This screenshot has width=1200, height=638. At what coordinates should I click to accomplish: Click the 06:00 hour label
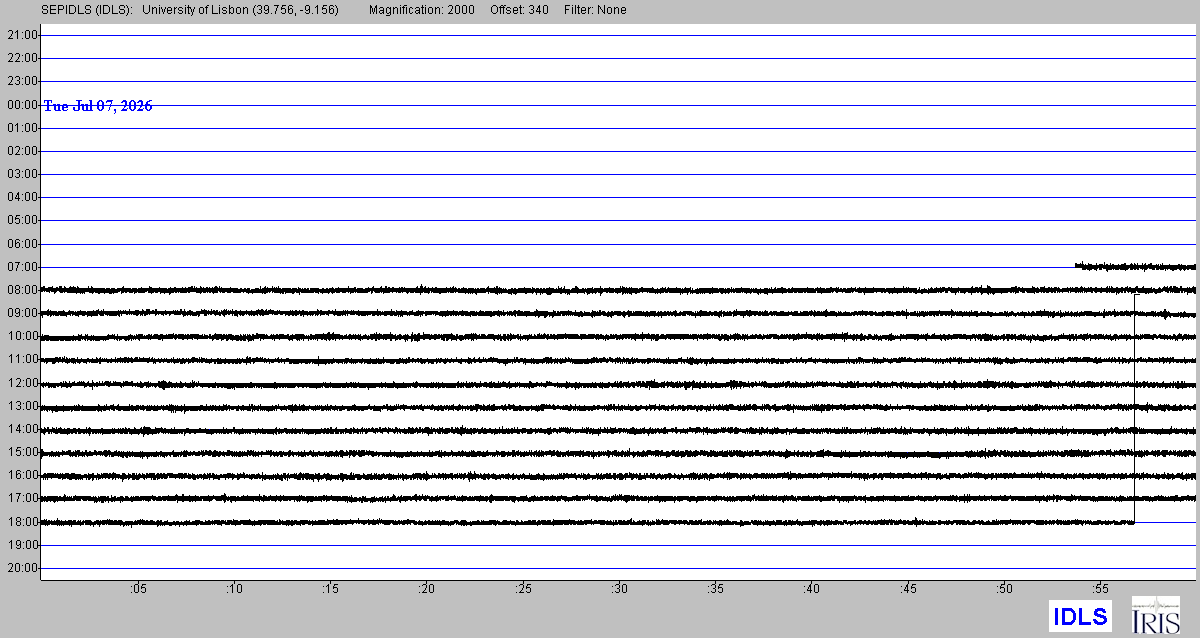[22, 244]
